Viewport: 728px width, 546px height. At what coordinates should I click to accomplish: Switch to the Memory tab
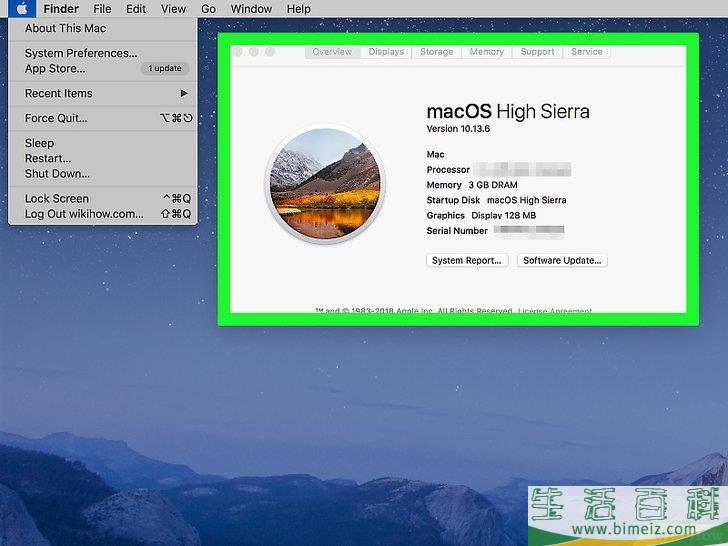(x=487, y=52)
